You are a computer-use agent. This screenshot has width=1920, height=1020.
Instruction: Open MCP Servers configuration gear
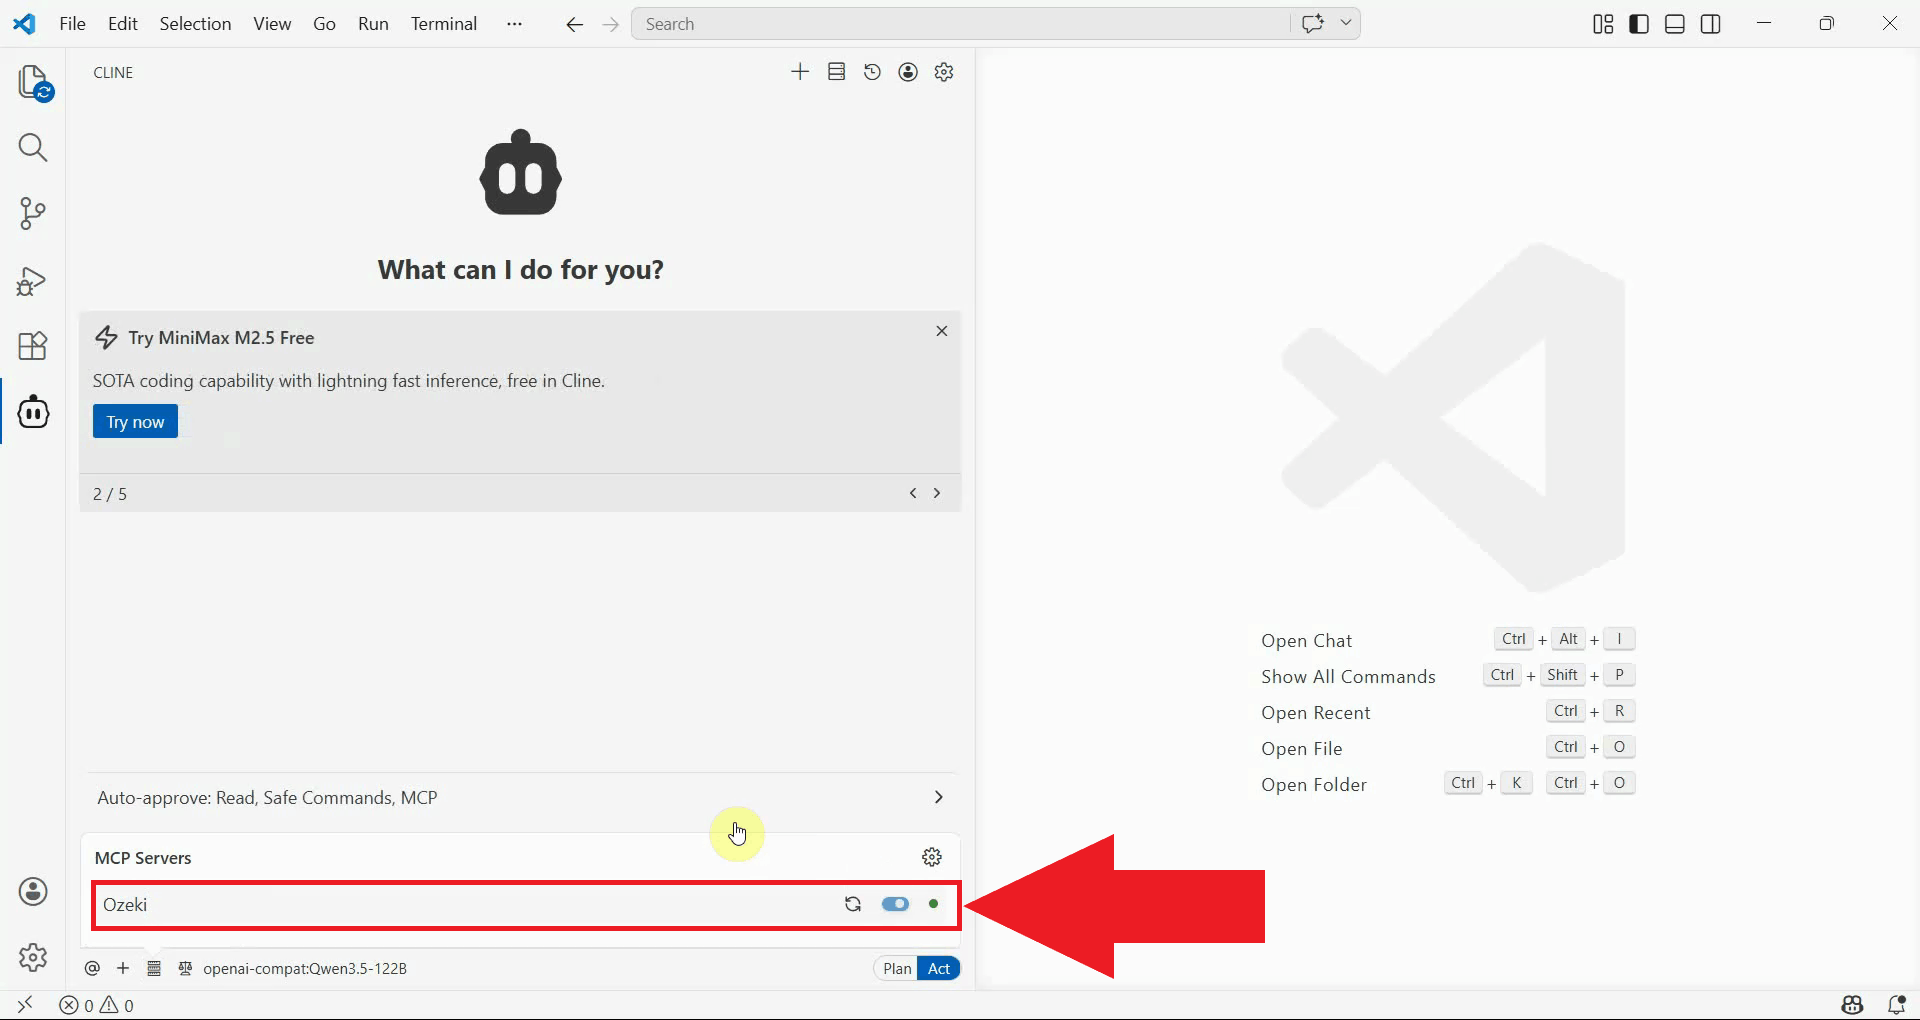click(x=932, y=857)
